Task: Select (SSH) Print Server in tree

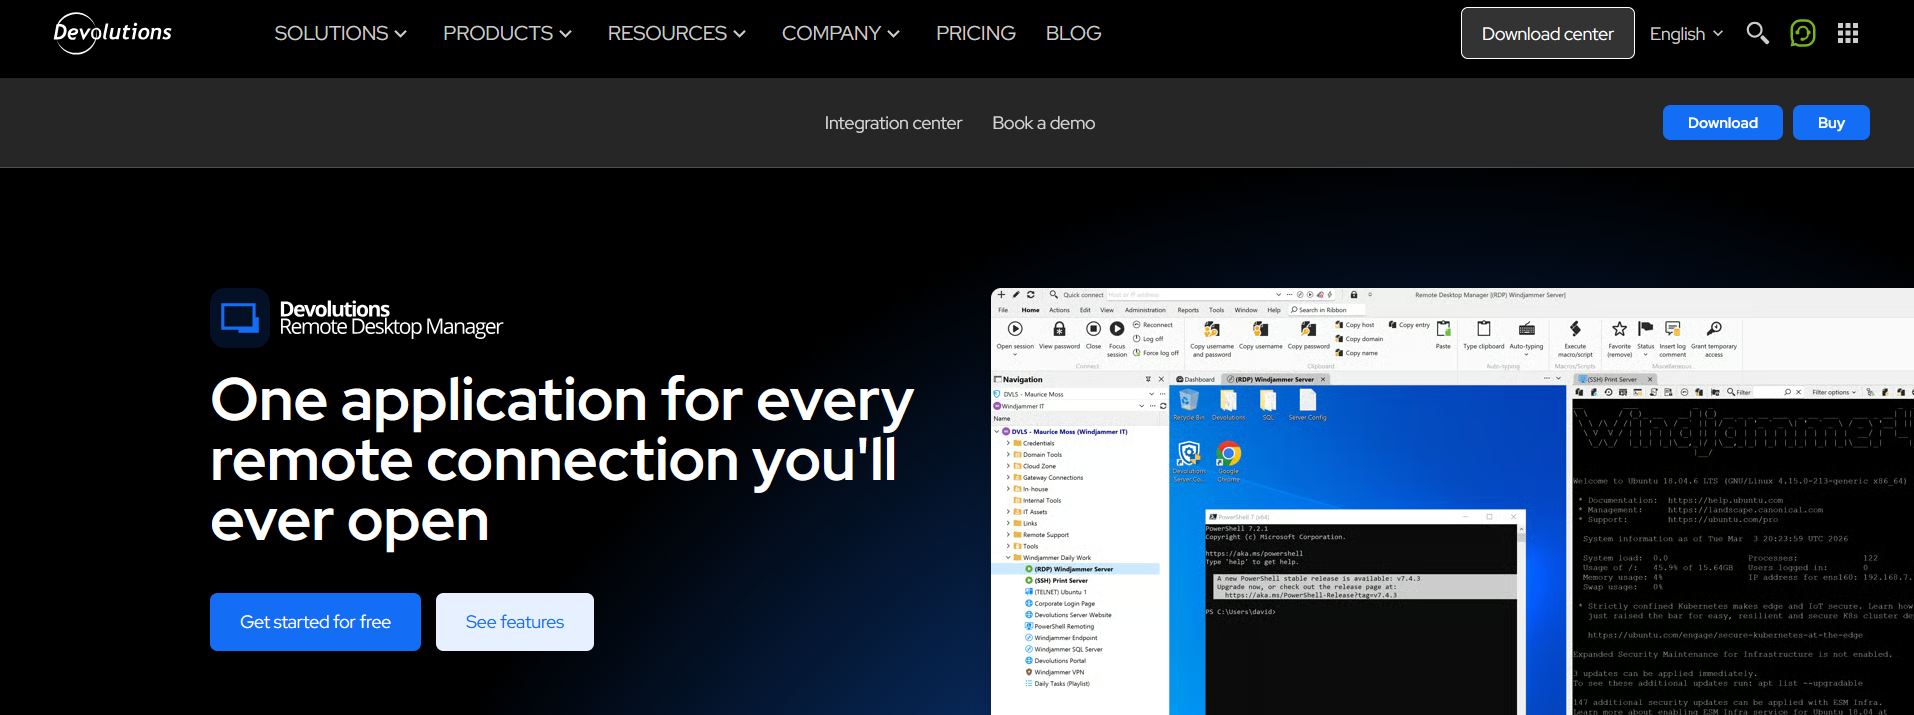Action: click(1060, 581)
